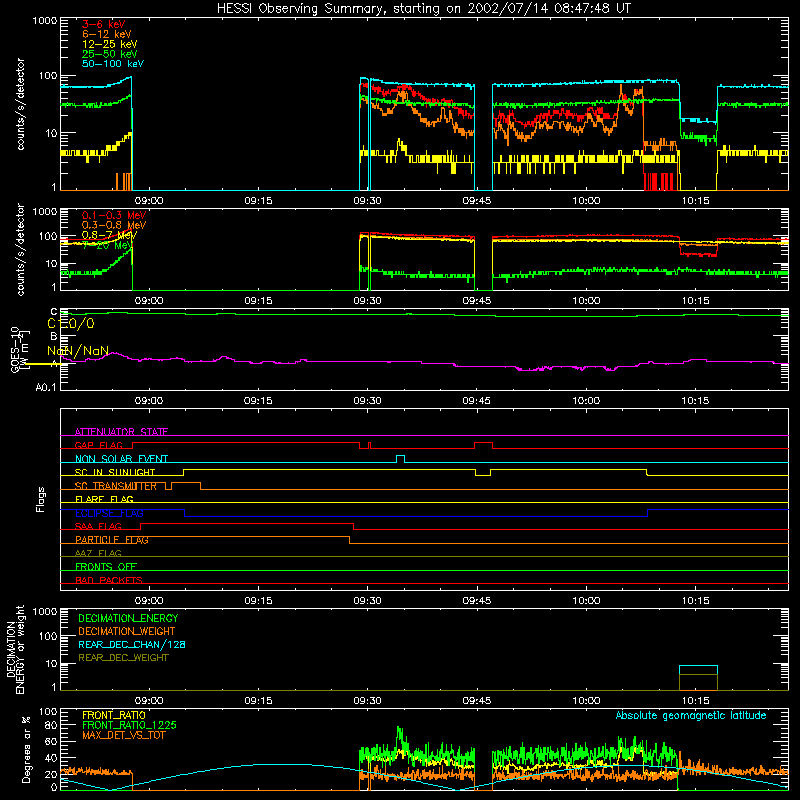
Task: Click the Absolute geomagnetic latitude label
Action: [691, 716]
